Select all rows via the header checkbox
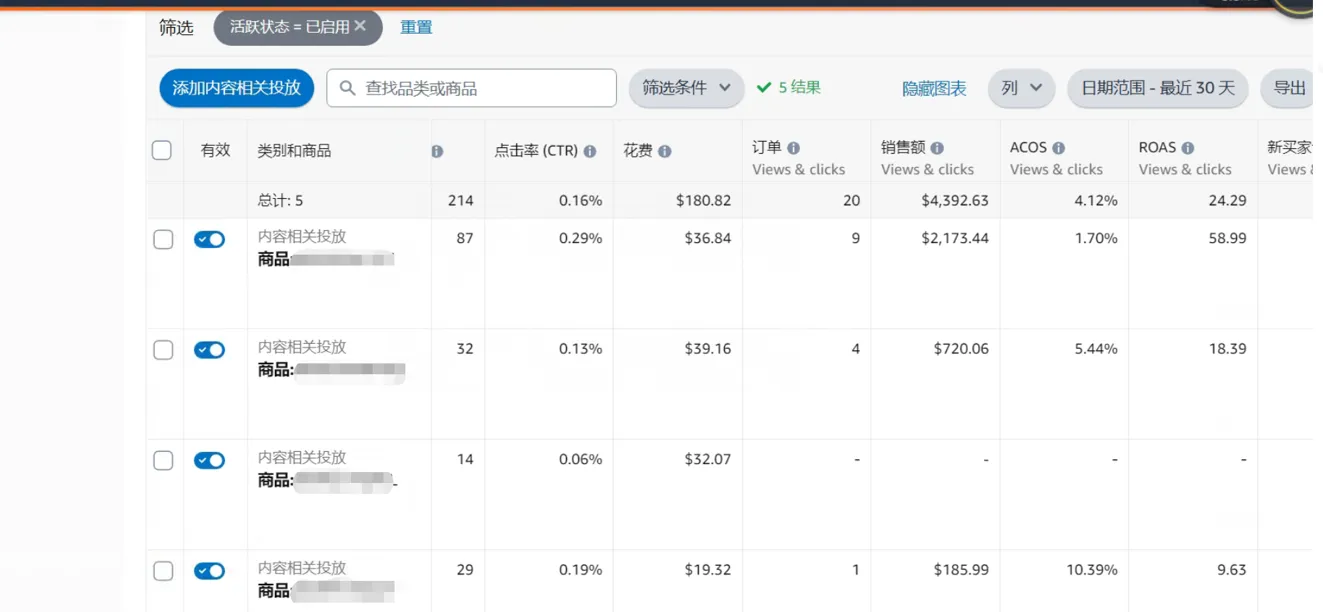1323x612 pixels. (162, 149)
